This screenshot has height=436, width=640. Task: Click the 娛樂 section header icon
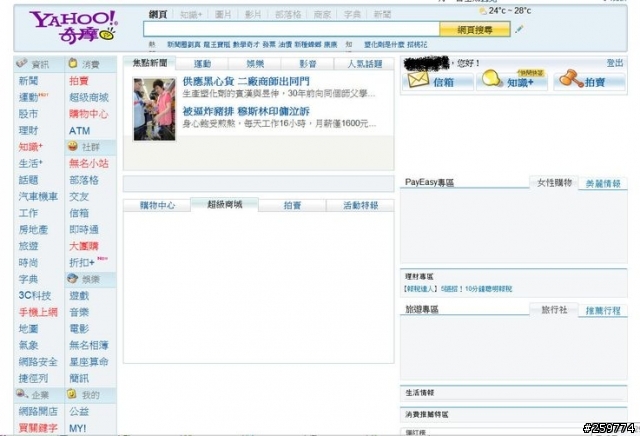73,278
